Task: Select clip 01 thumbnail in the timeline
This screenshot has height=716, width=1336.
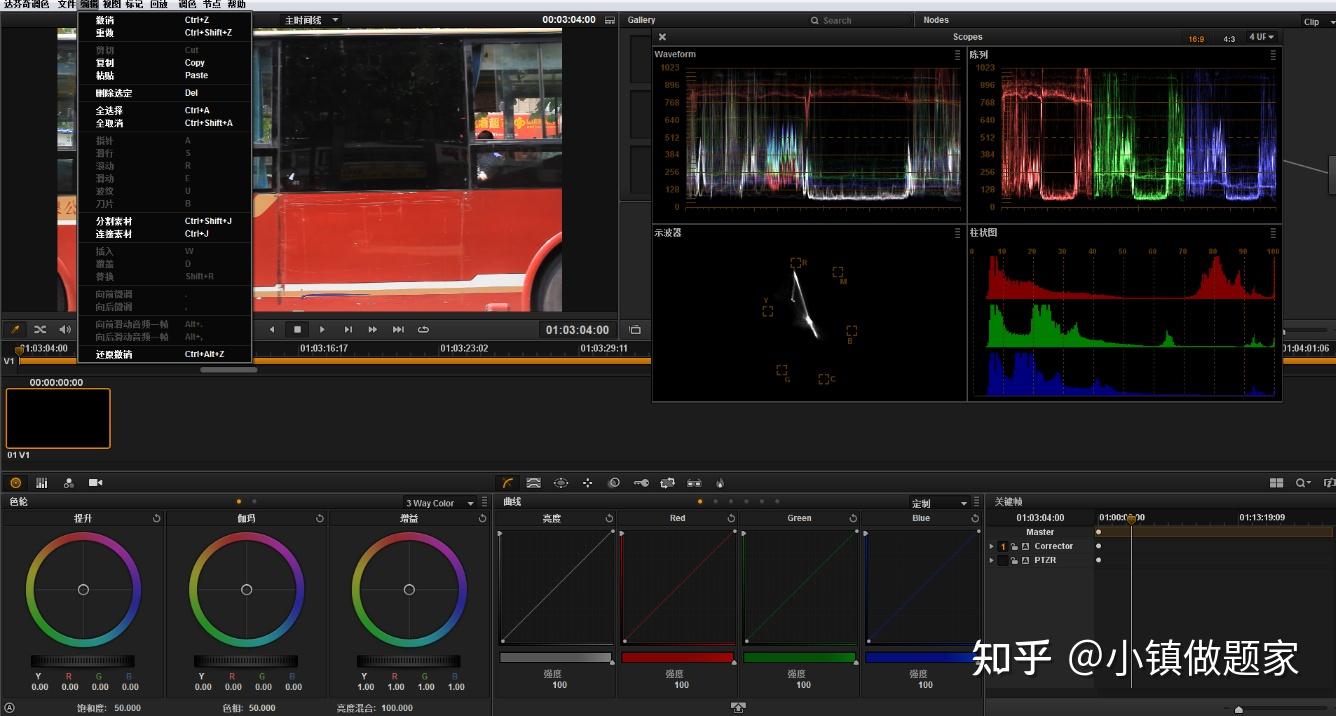Action: click(x=58, y=418)
